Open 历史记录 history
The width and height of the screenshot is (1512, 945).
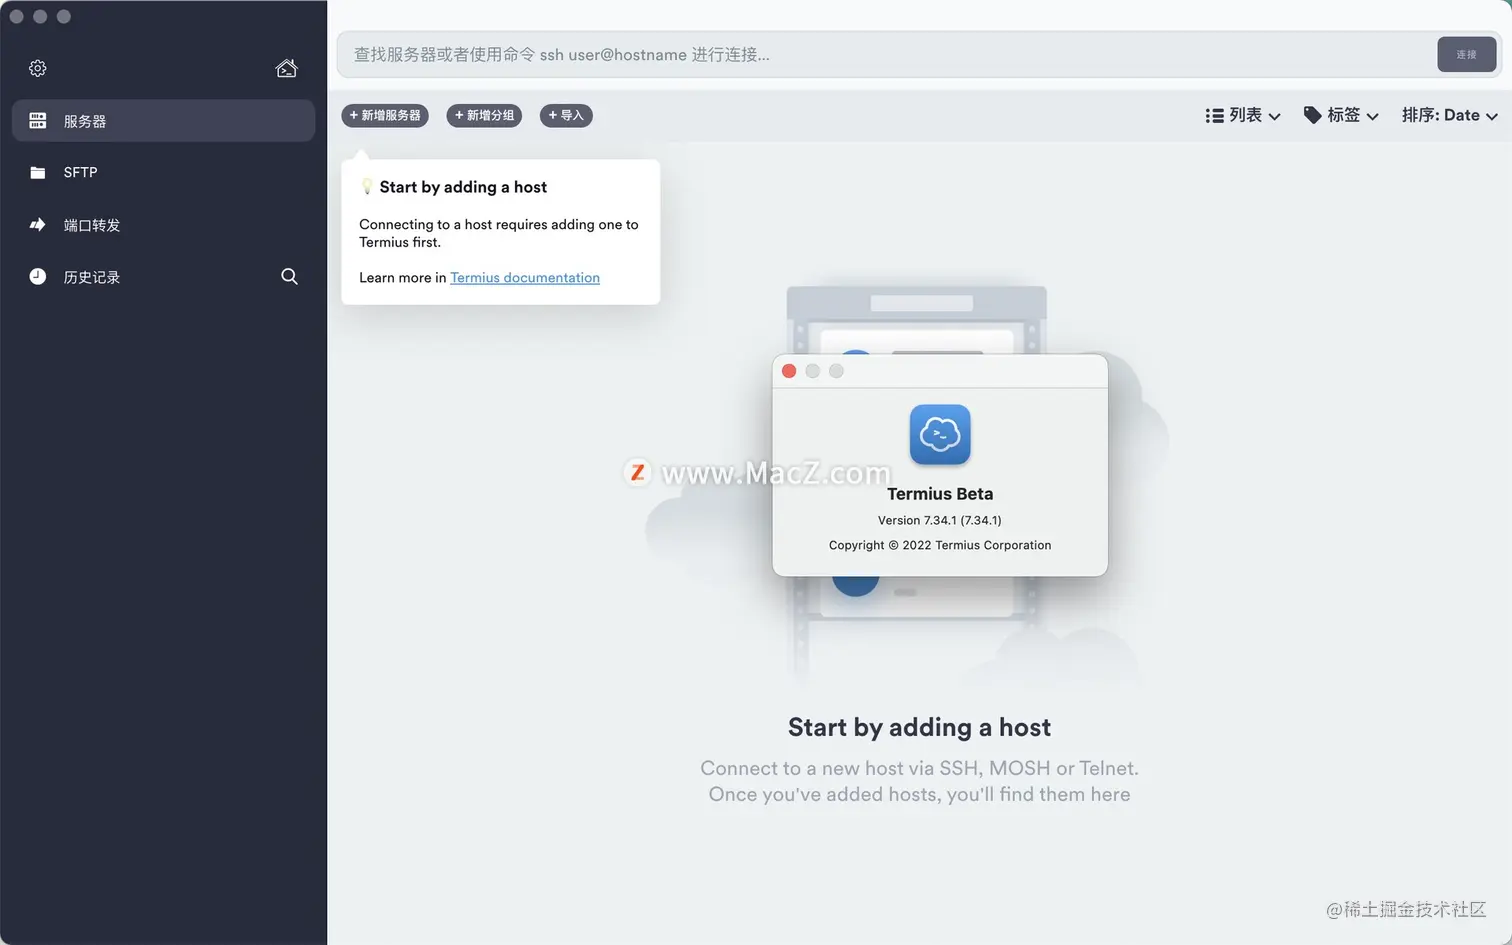point(91,277)
